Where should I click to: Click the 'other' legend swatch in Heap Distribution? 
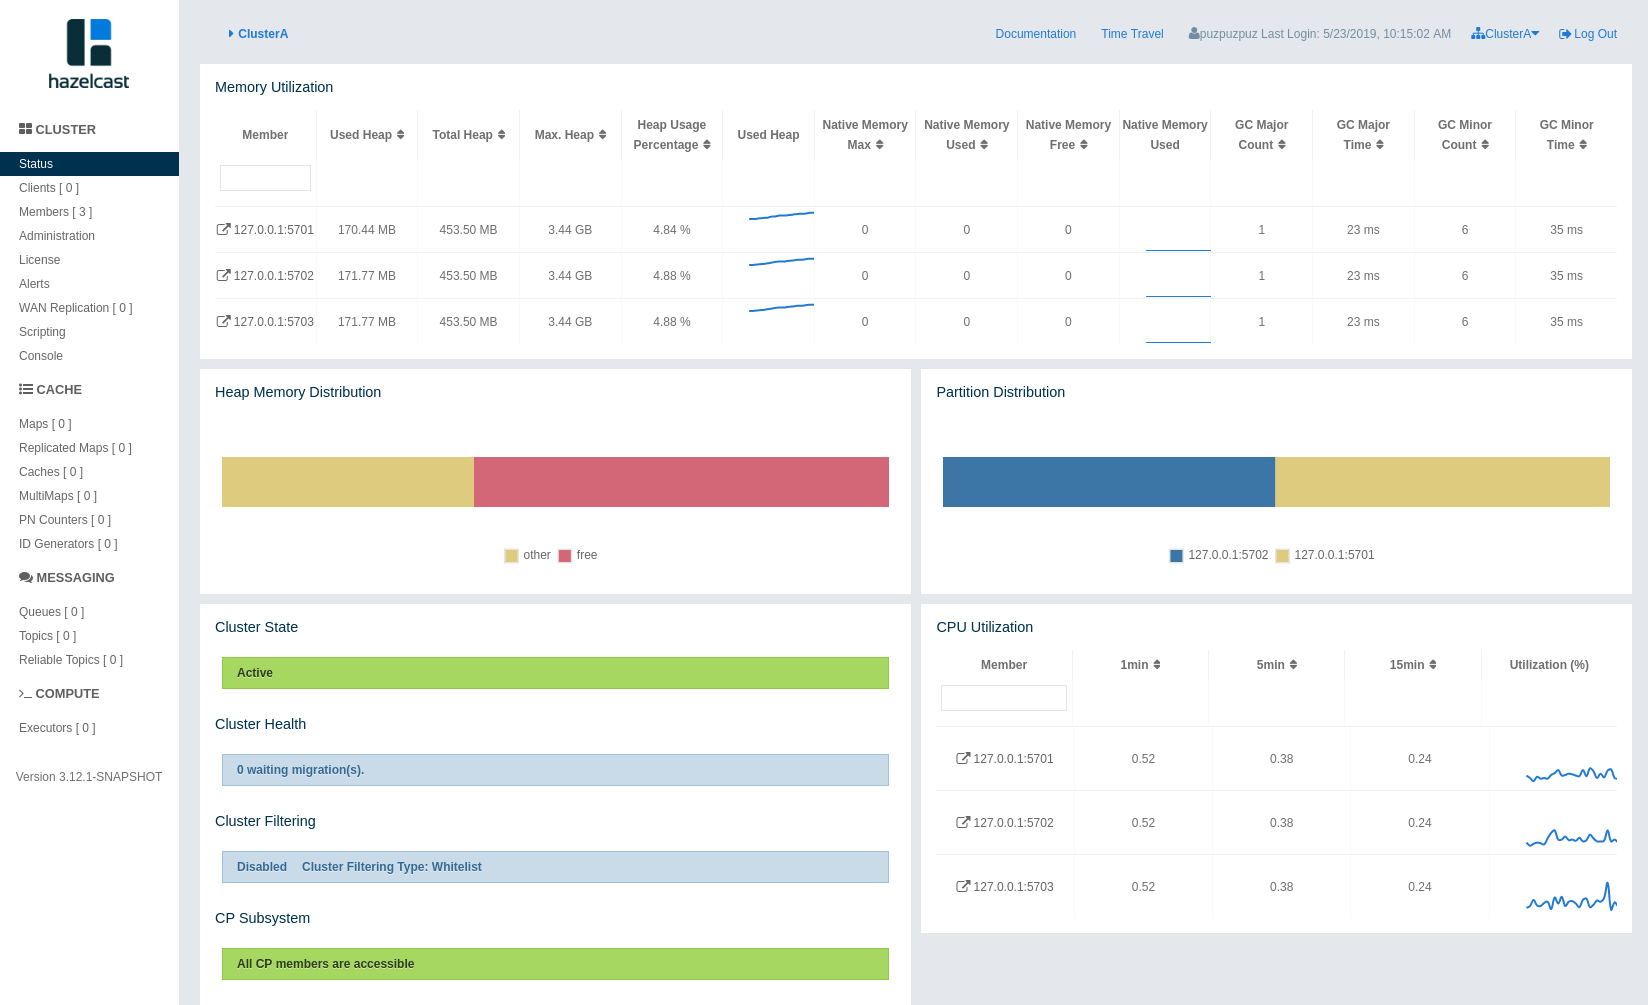click(511, 556)
